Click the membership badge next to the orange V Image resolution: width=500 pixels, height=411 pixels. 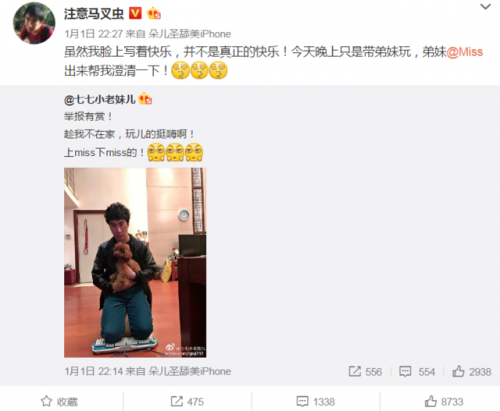click(x=154, y=13)
